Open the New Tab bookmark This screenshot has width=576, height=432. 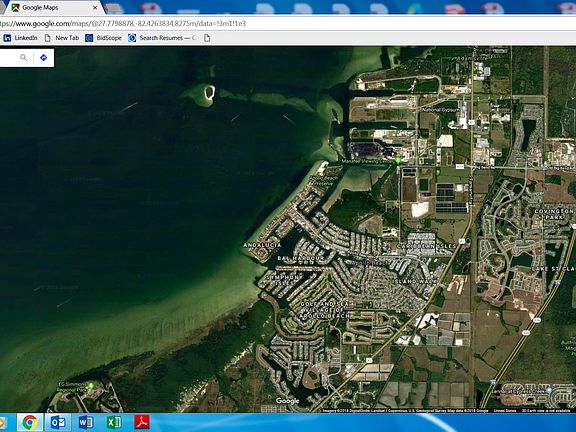click(x=62, y=38)
